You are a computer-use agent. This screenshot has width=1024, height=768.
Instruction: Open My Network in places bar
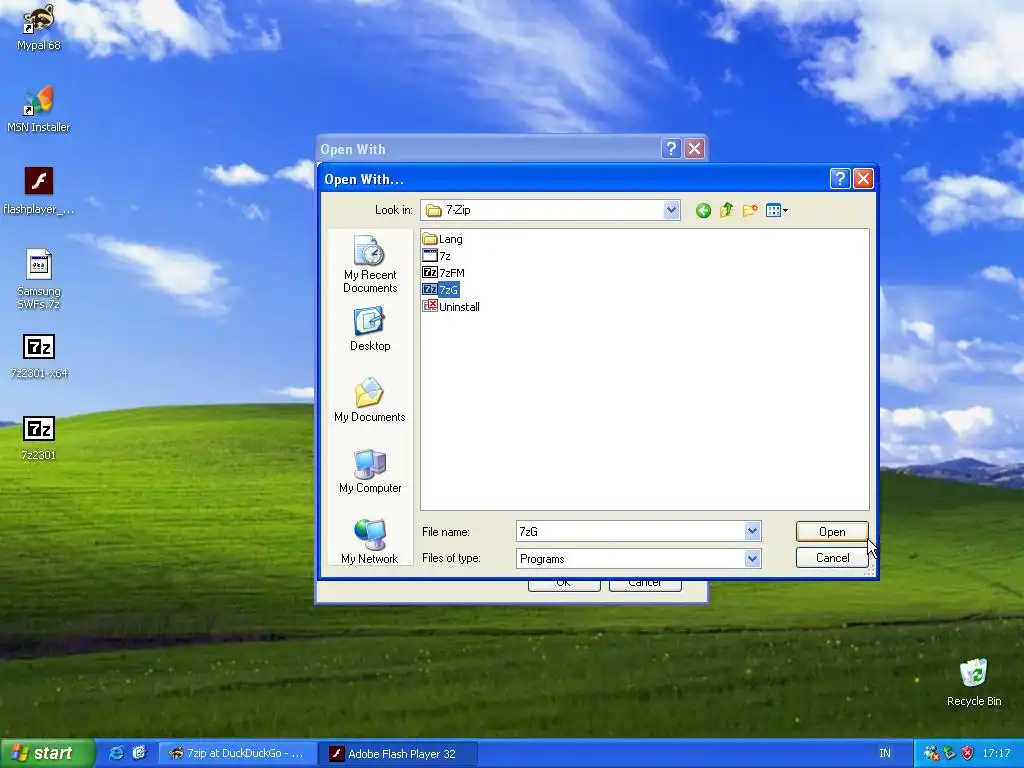pyautogui.click(x=370, y=541)
